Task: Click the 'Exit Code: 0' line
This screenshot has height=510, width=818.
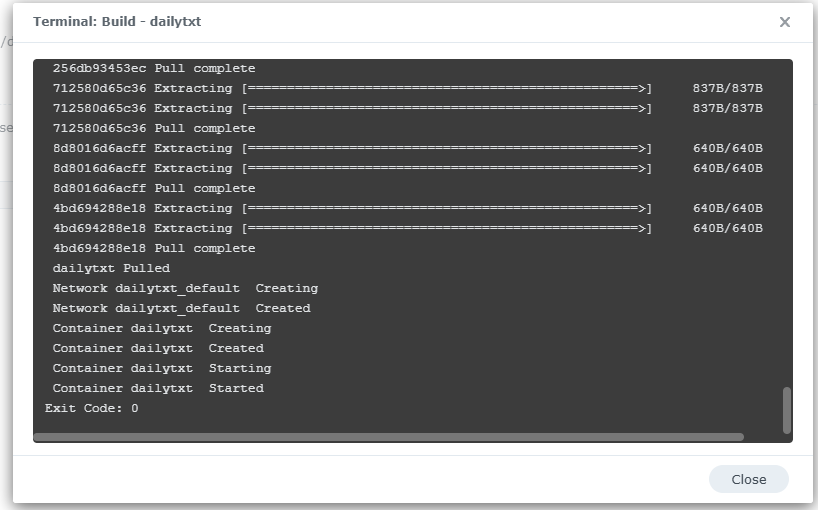Action: pos(92,408)
